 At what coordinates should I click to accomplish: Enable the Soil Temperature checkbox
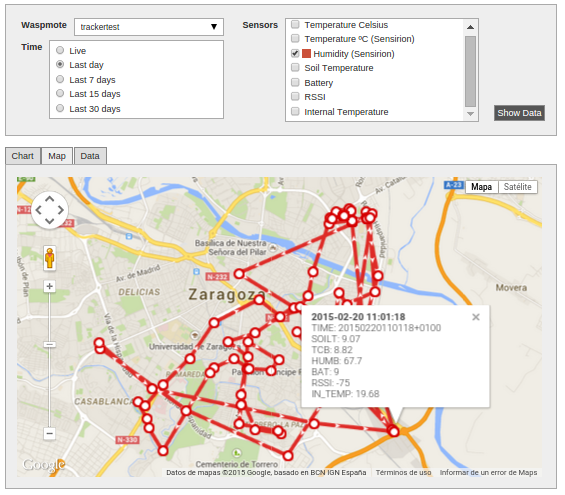click(295, 67)
